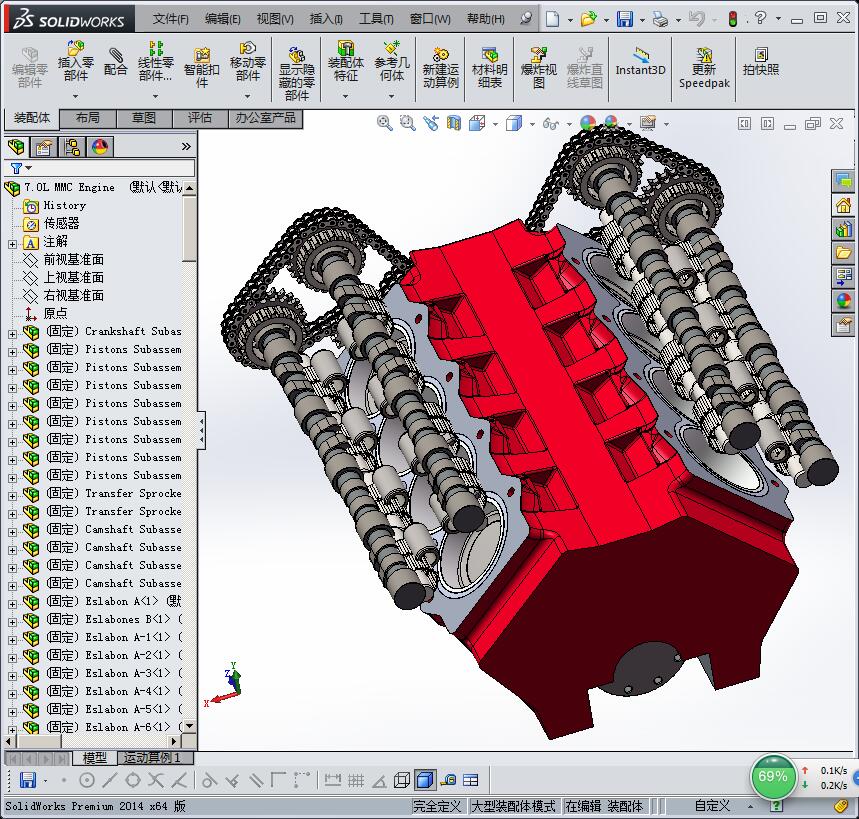The height and width of the screenshot is (819, 859).
Task: Click the 69% green circle indicator
Action: (x=772, y=776)
